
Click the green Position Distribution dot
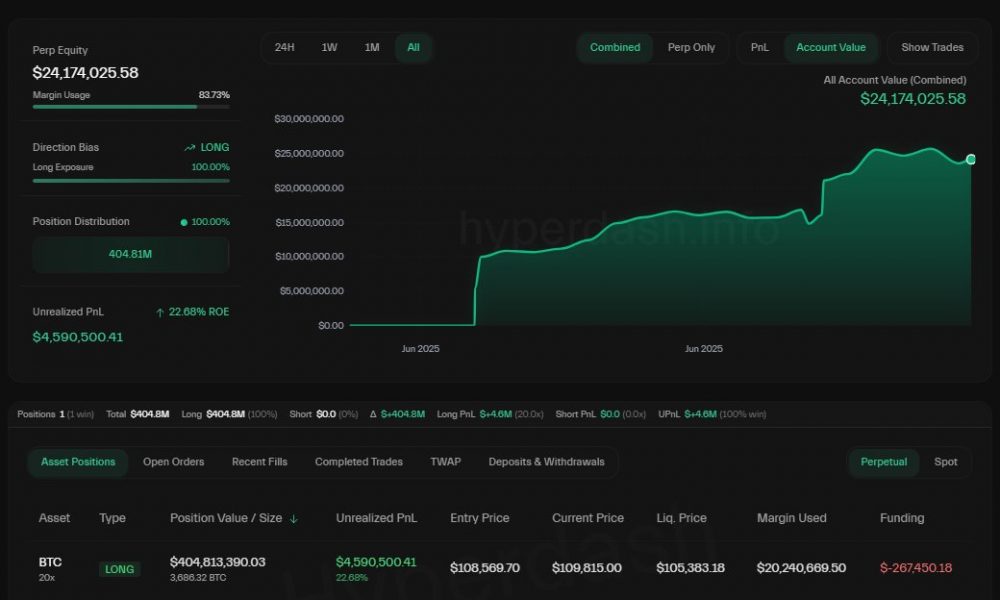(184, 222)
